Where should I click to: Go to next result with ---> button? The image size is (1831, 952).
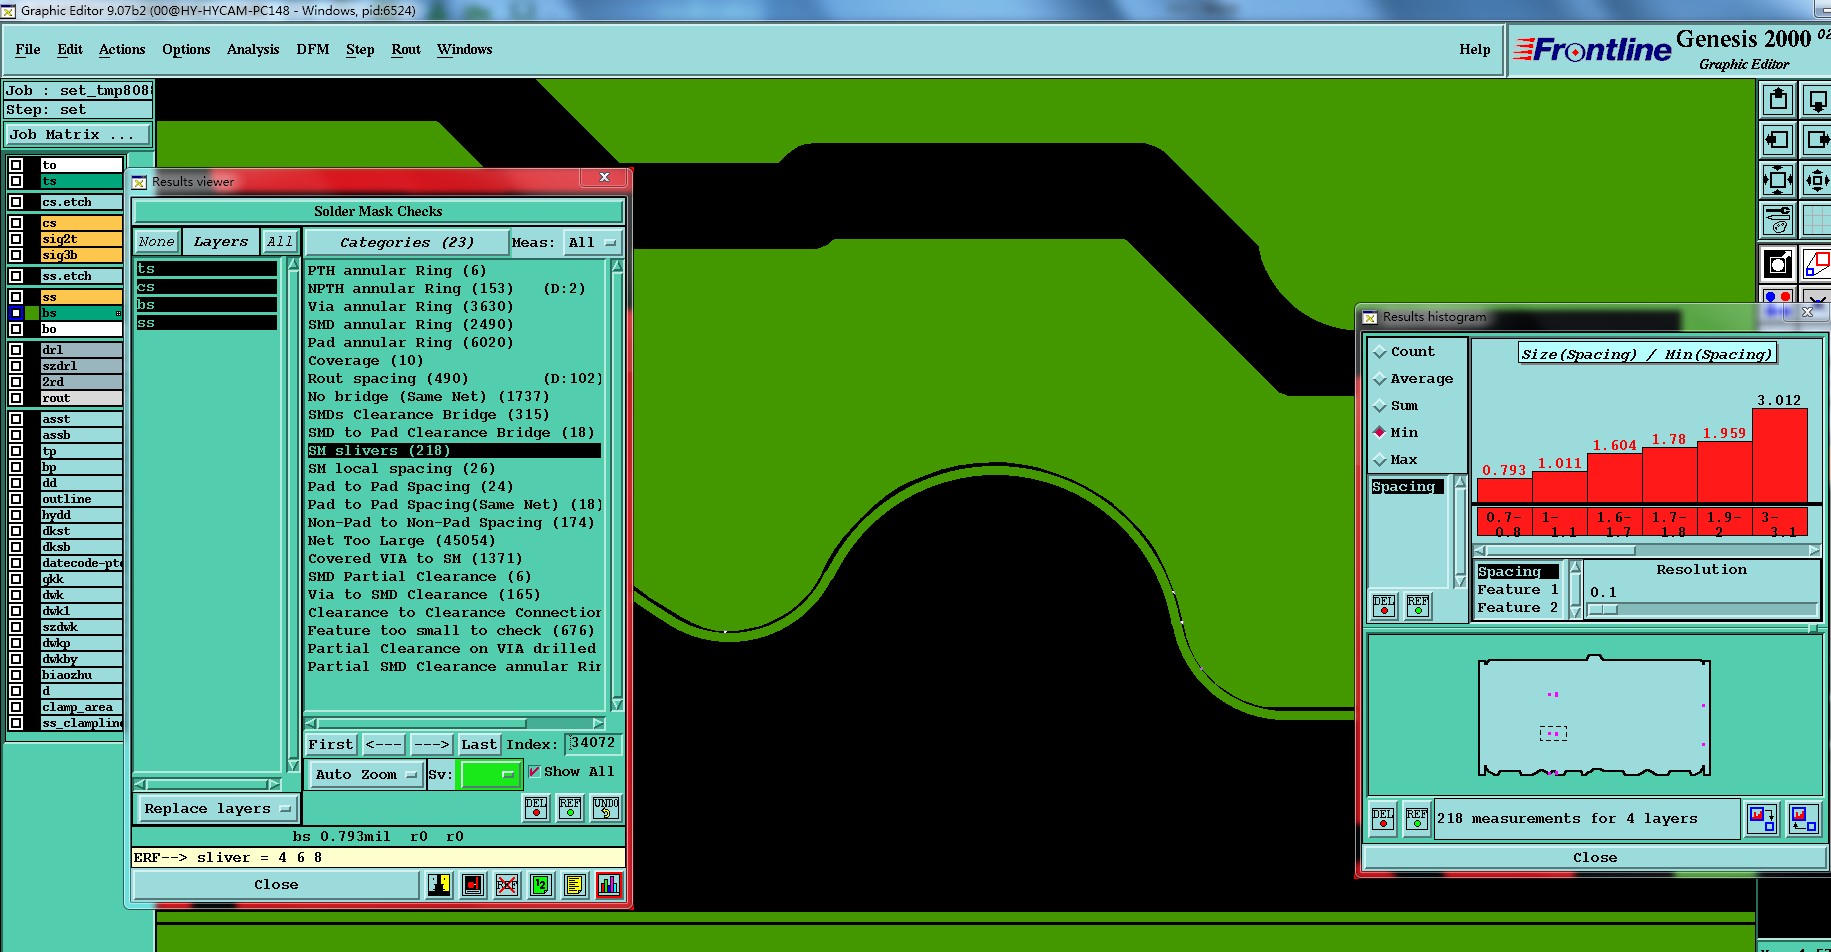[x=431, y=744]
